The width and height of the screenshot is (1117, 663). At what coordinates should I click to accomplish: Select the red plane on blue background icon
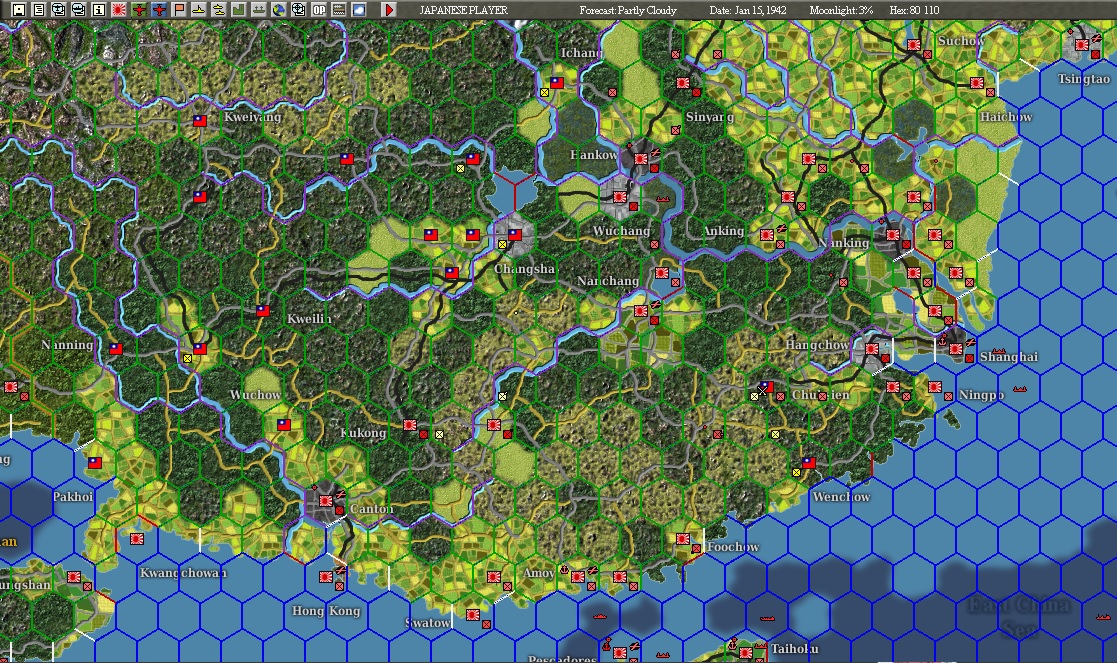(158, 10)
